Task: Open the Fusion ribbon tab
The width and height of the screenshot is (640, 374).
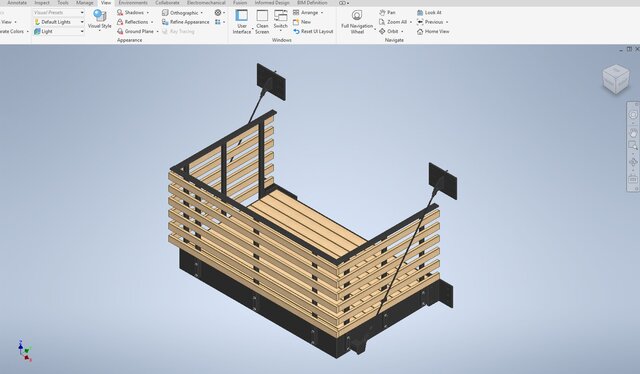Action: (x=240, y=3)
